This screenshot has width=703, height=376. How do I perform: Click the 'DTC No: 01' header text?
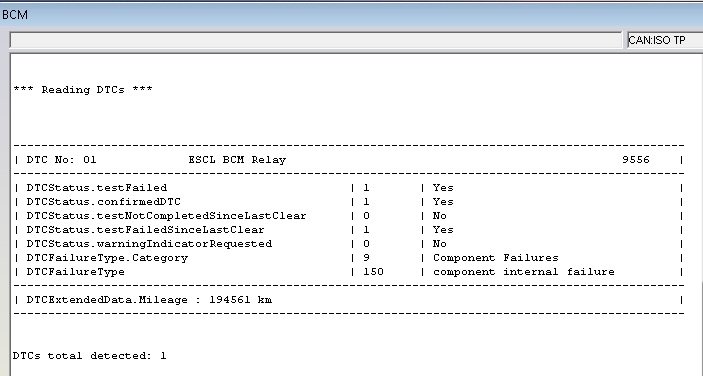(x=61, y=160)
